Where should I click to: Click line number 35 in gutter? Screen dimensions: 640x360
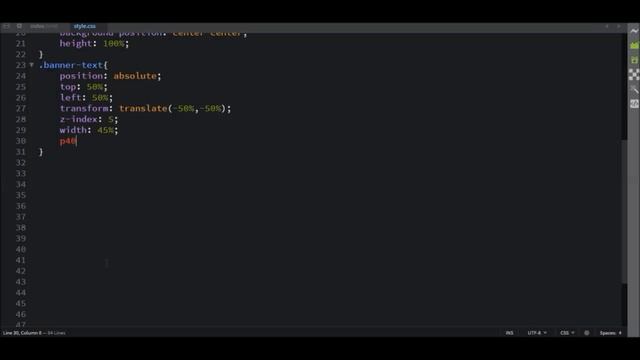click(20, 195)
